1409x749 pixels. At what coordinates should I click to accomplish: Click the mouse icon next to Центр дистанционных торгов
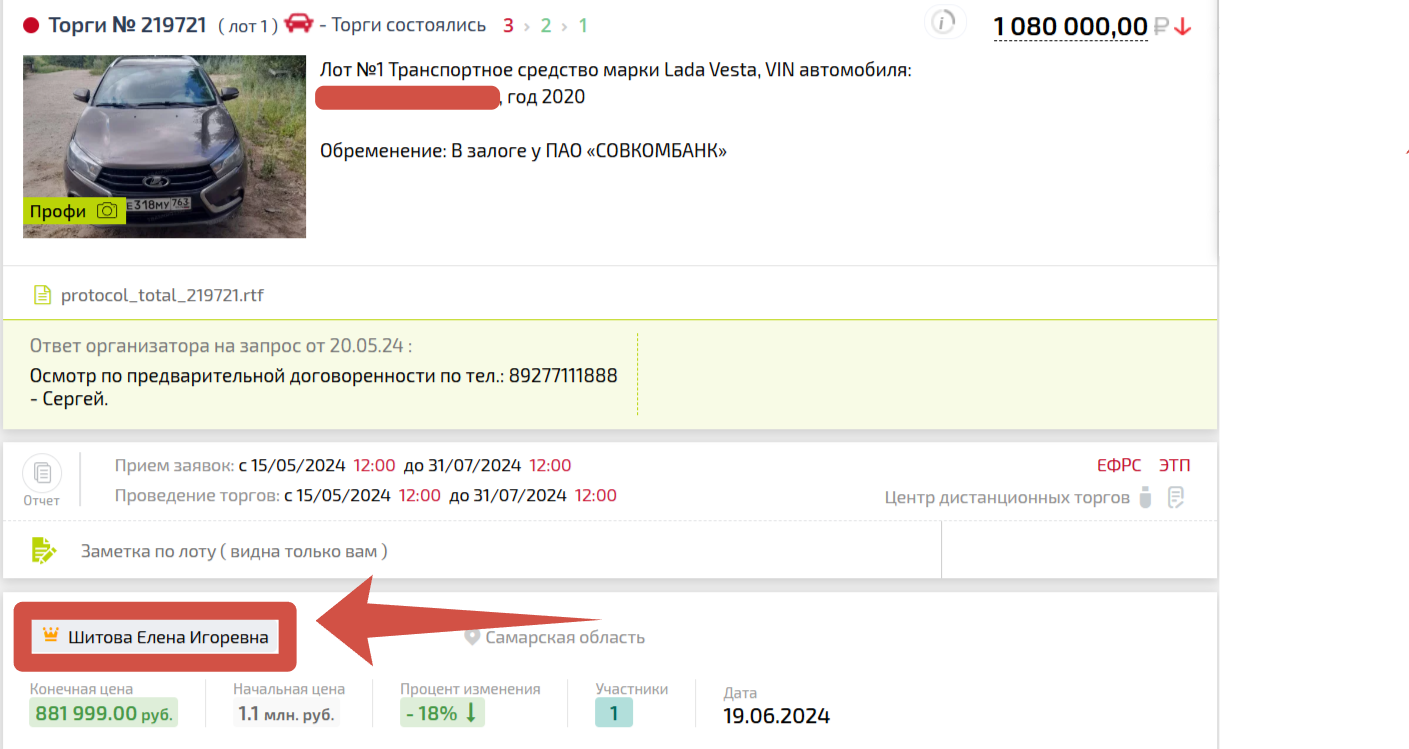click(1146, 497)
